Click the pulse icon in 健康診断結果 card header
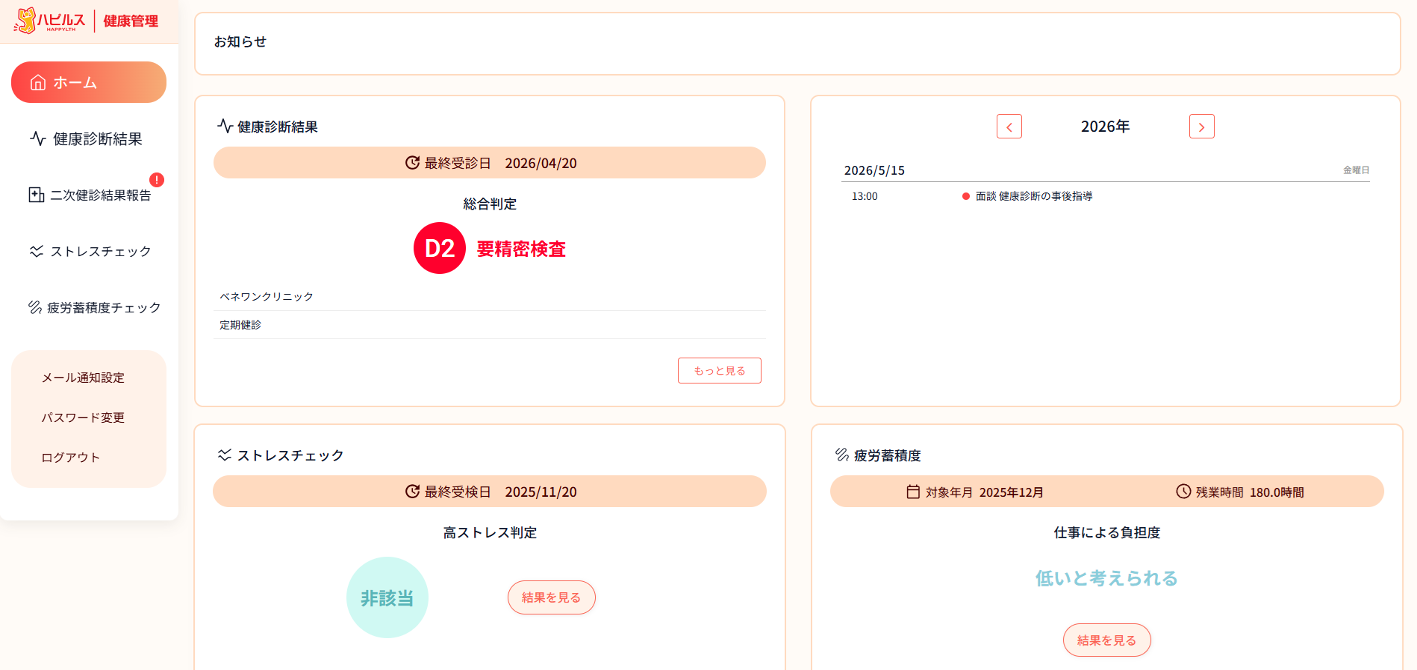This screenshot has height=670, width=1417. 225,126
